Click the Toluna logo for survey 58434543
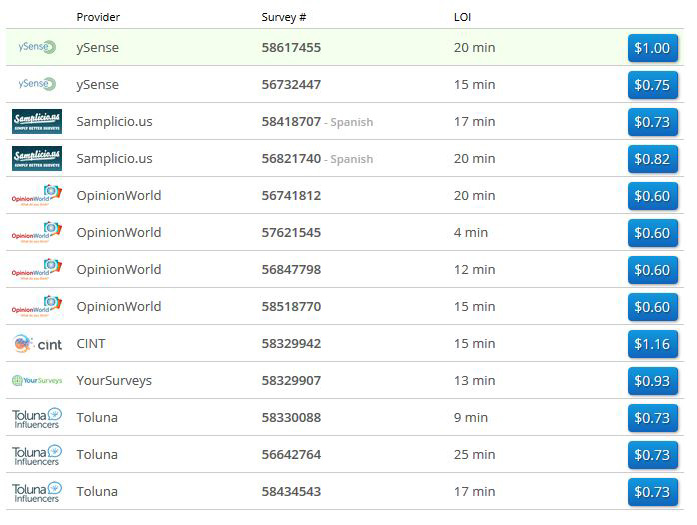The height and width of the screenshot is (525, 697). 37,492
